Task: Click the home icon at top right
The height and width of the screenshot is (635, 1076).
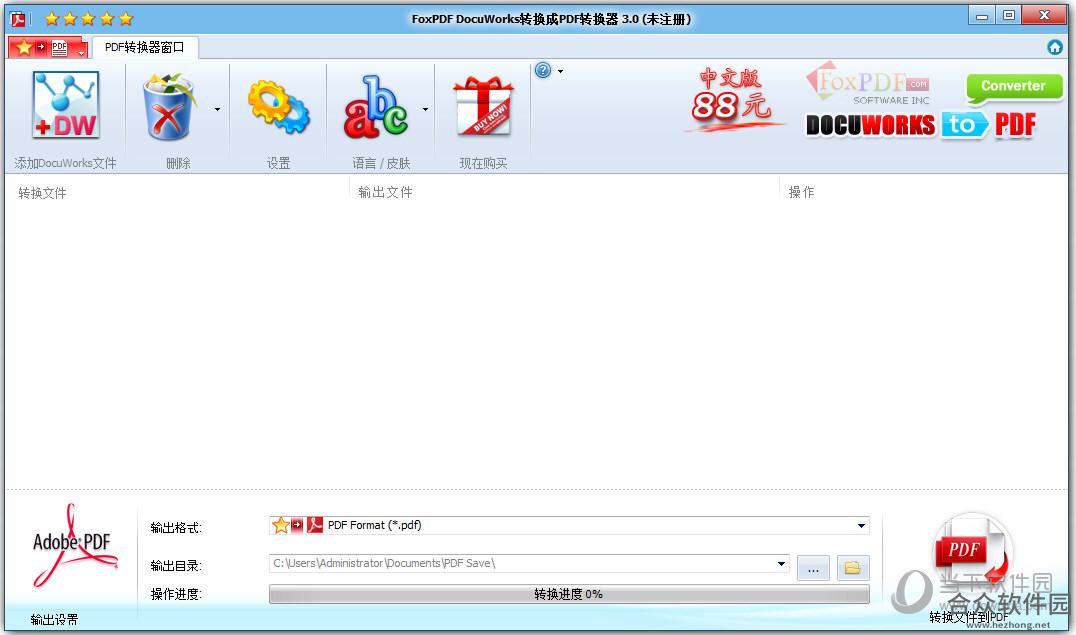Action: pyautogui.click(x=1055, y=47)
